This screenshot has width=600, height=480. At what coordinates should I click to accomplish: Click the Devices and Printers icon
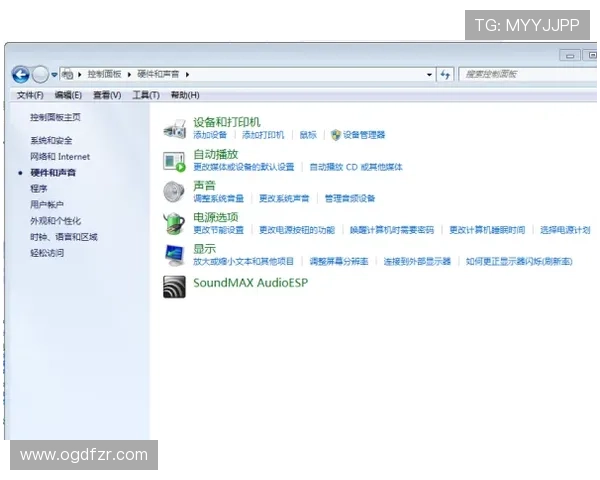tap(174, 129)
